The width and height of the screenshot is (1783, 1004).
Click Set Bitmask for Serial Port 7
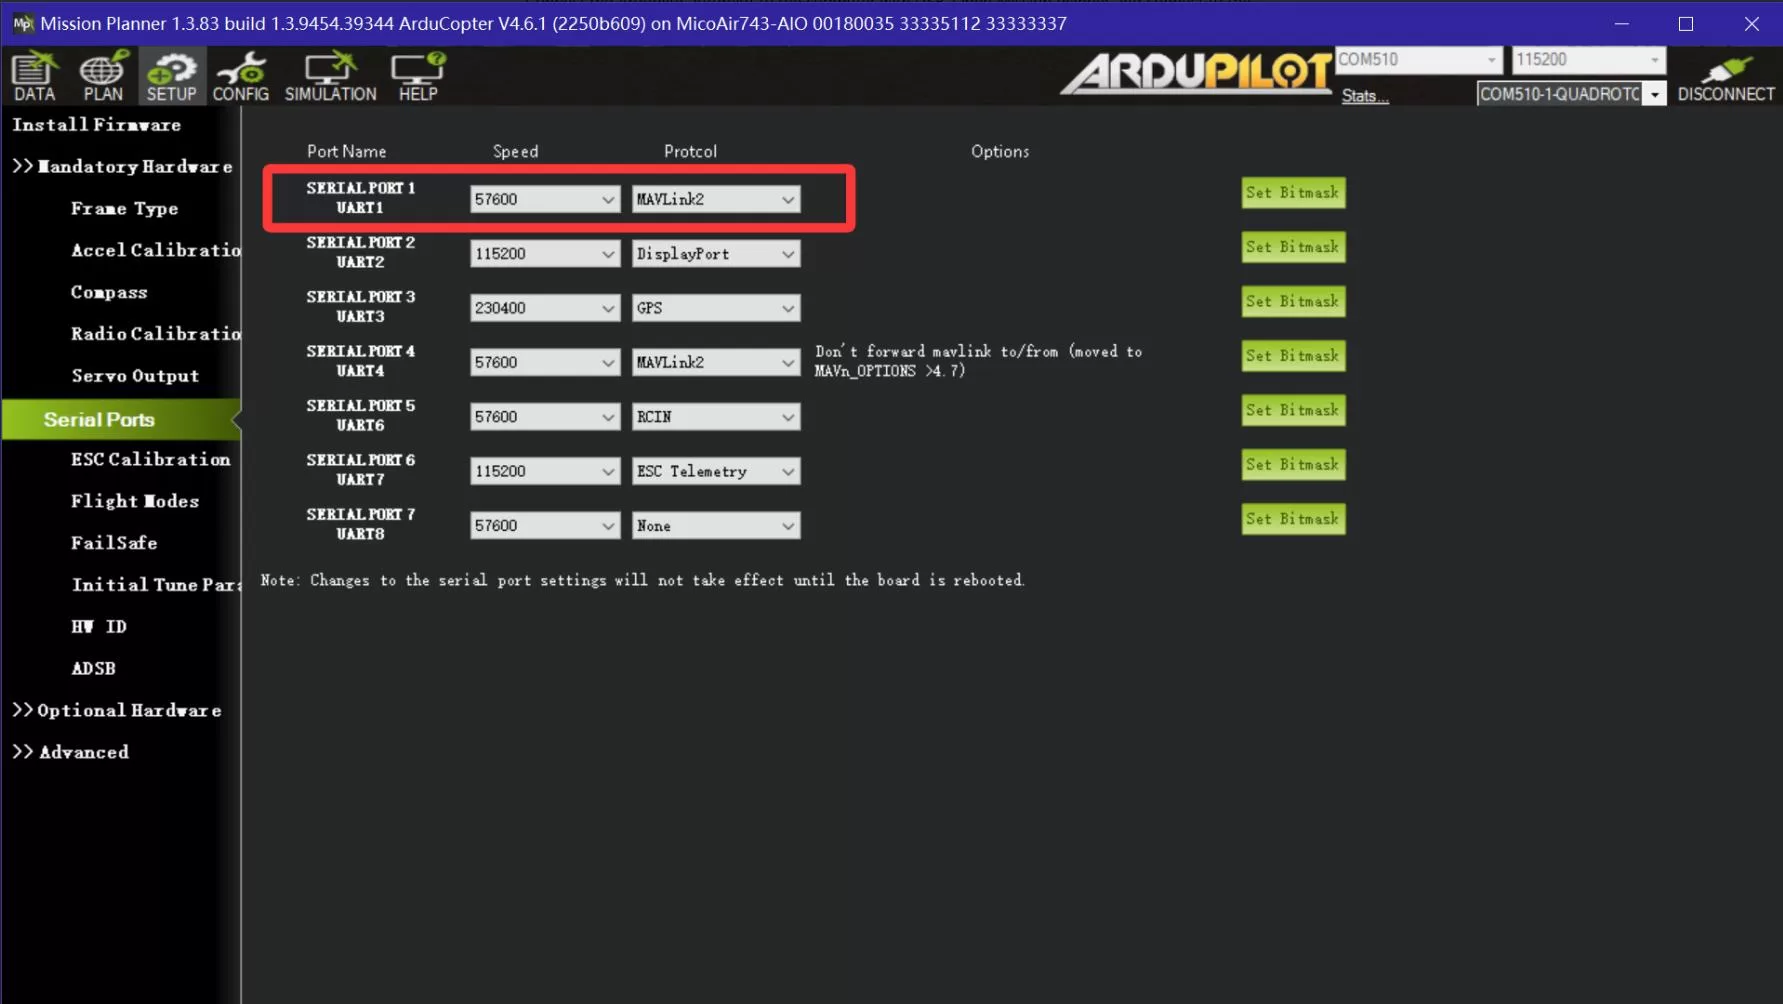point(1293,519)
